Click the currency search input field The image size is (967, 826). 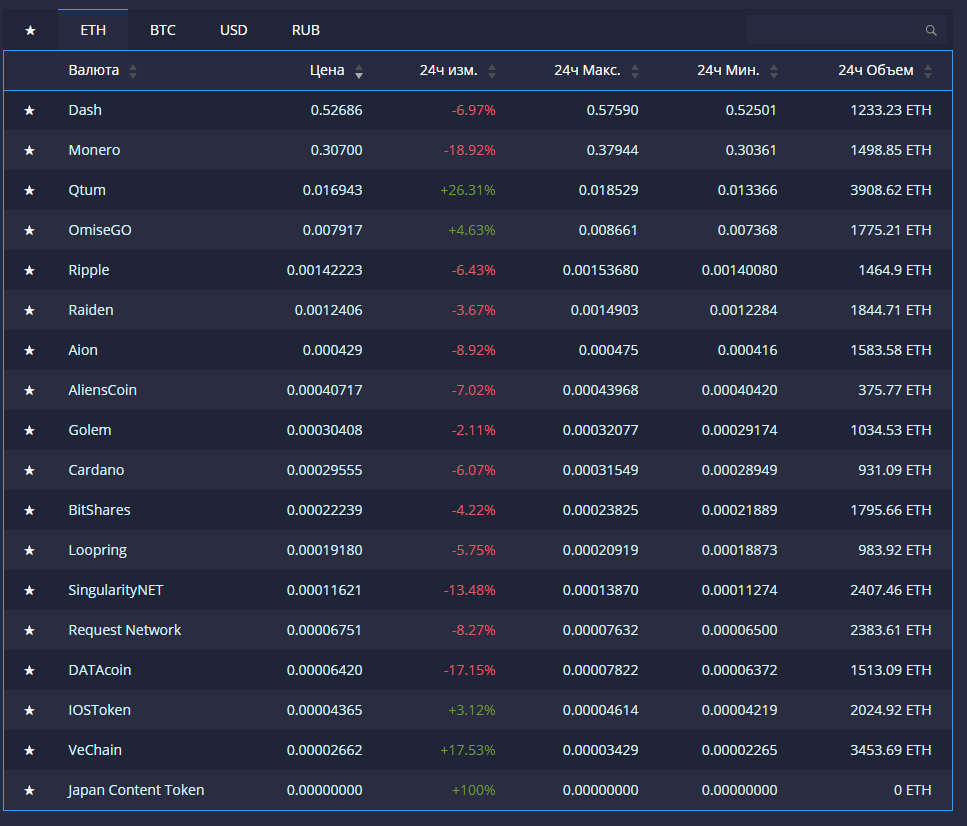pos(847,30)
